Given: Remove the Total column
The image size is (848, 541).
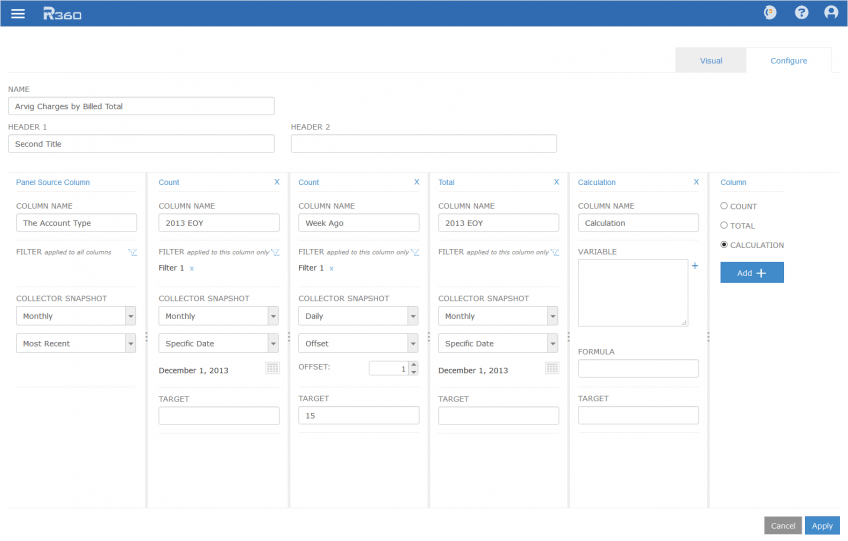Looking at the screenshot, I should (x=556, y=182).
